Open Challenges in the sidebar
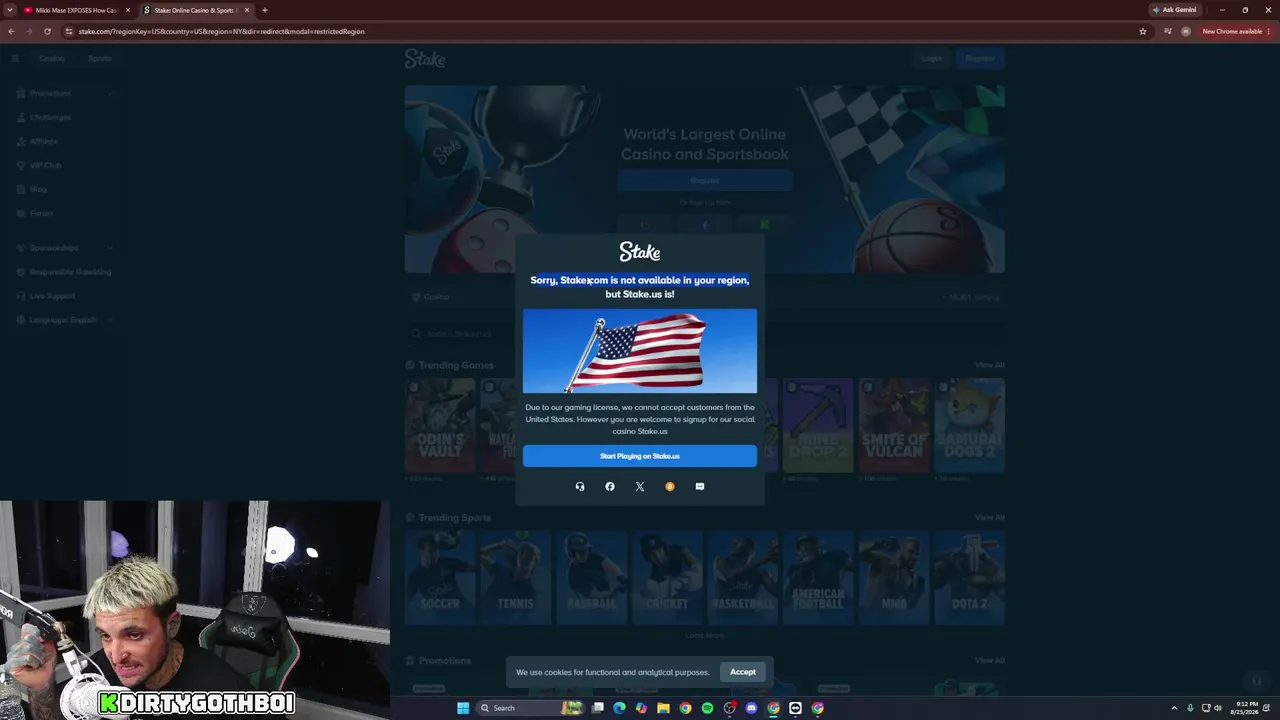The width and height of the screenshot is (1280, 720). point(50,117)
